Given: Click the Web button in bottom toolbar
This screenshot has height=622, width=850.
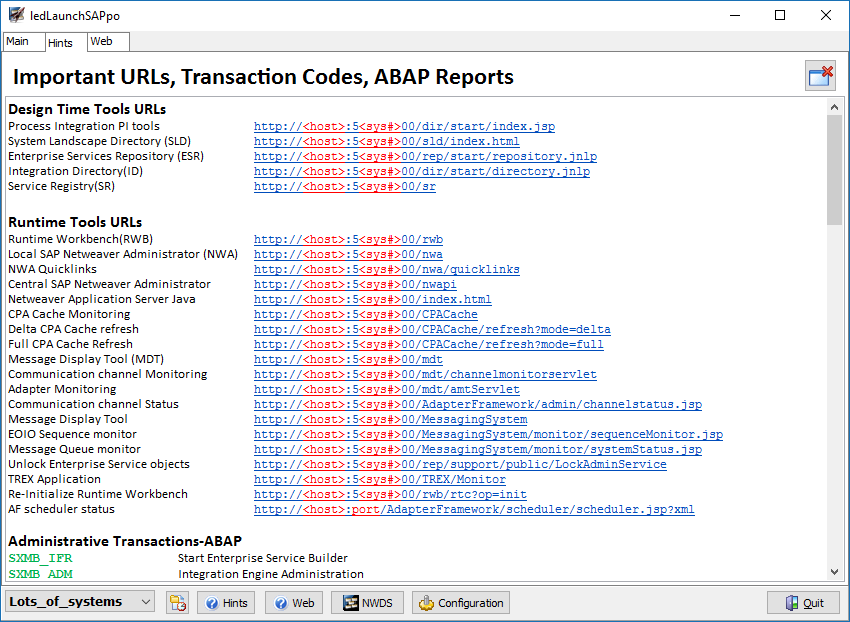Looking at the screenshot, I should (x=295, y=602).
